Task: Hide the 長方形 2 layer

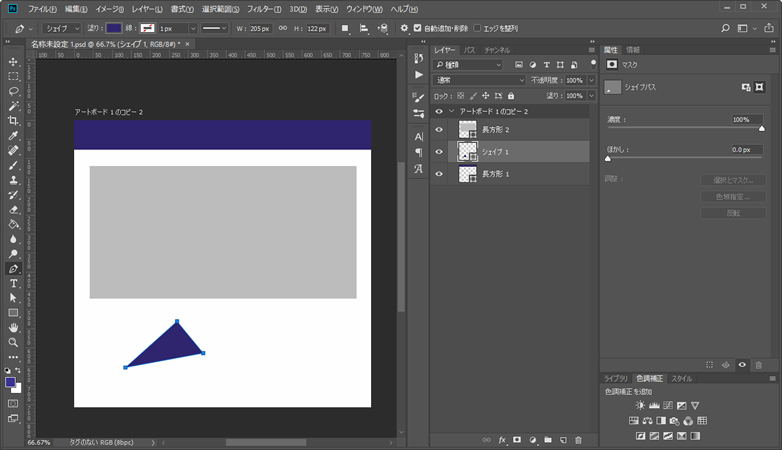Action: click(439, 130)
